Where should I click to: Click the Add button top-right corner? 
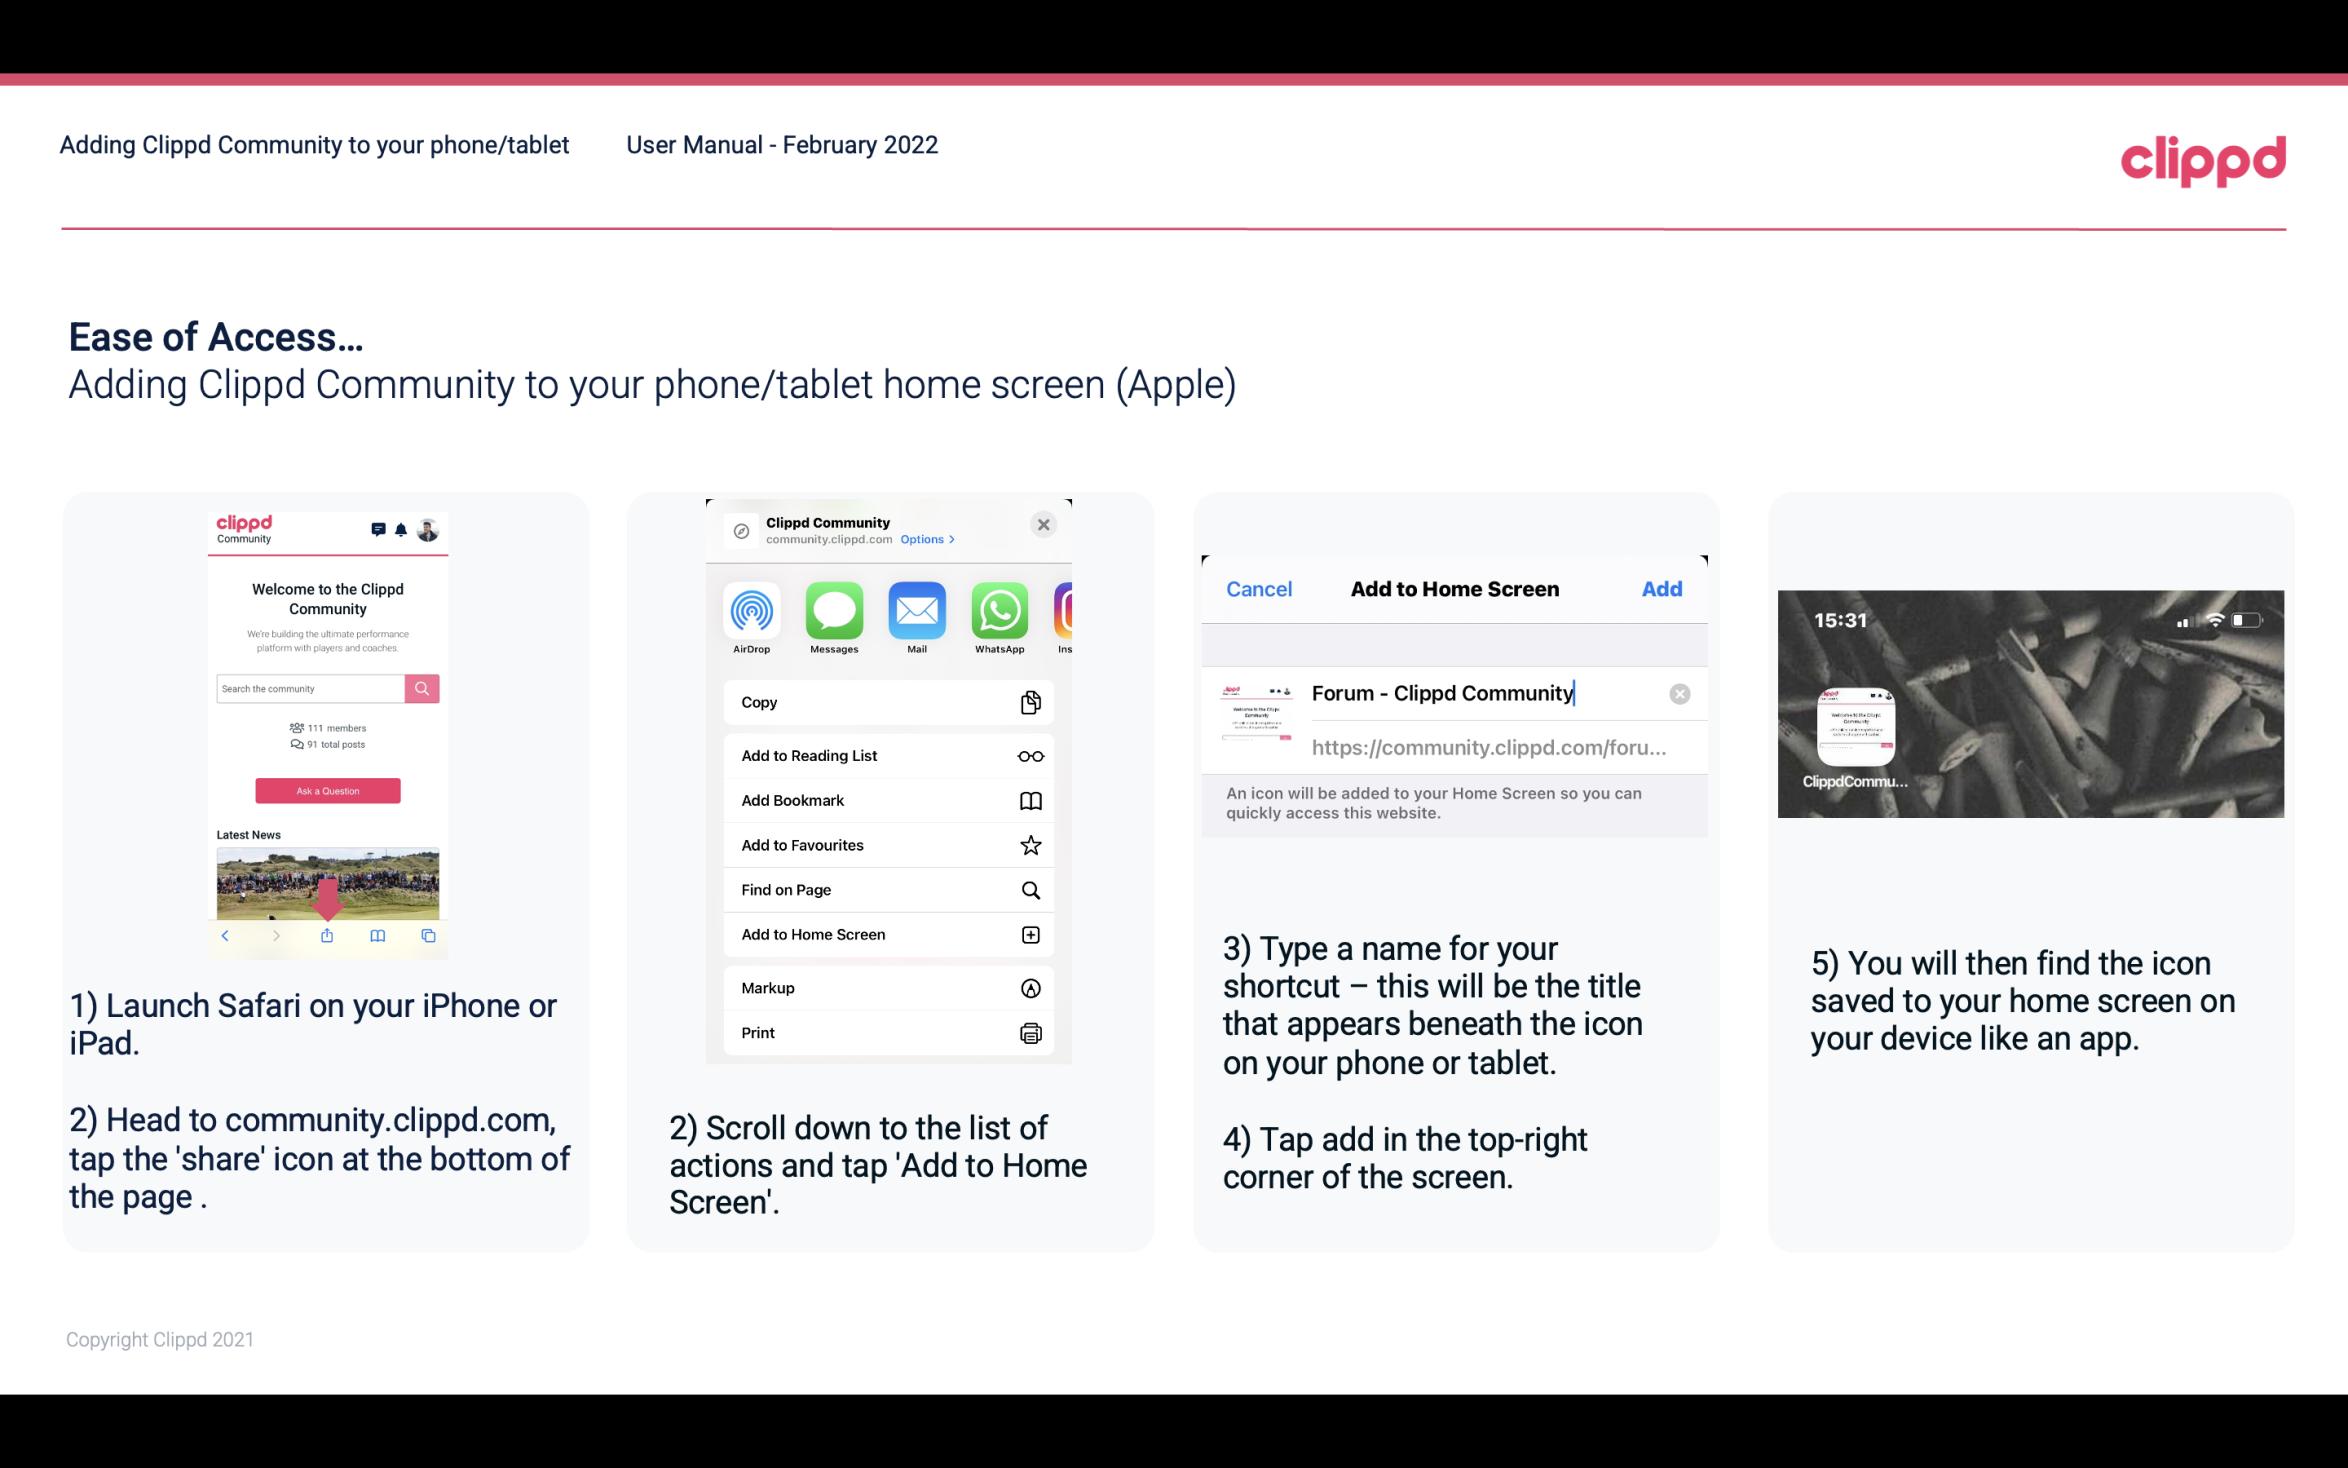tap(1663, 587)
